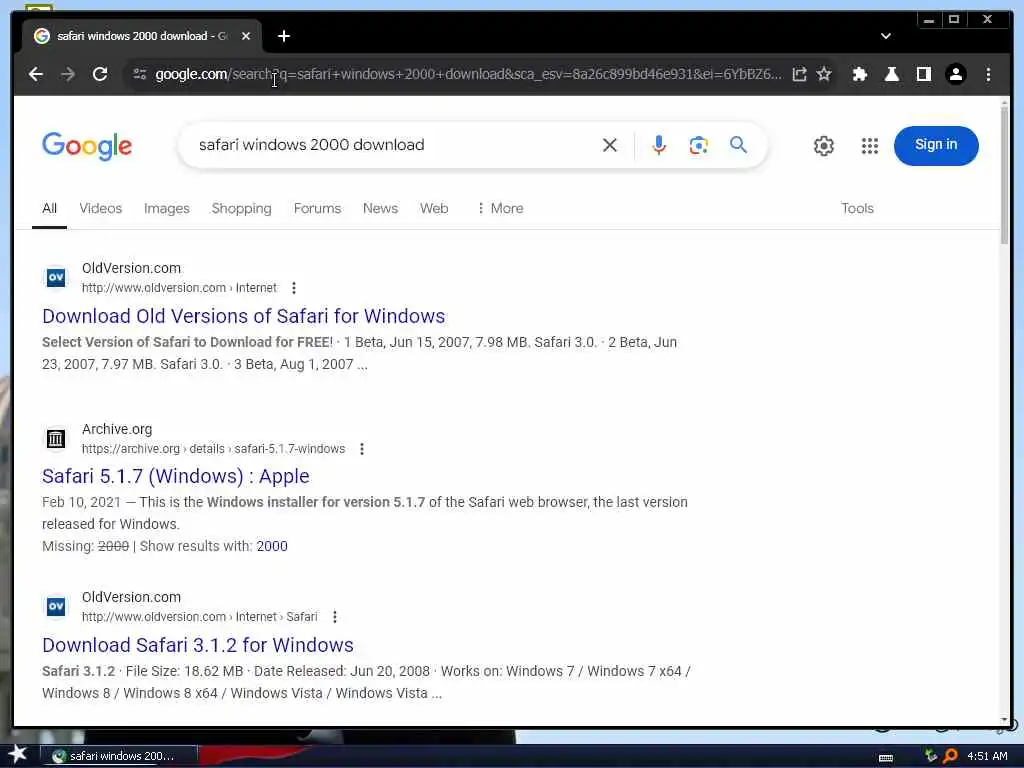
Task: Open the Chrome profile avatar icon
Action: click(955, 74)
